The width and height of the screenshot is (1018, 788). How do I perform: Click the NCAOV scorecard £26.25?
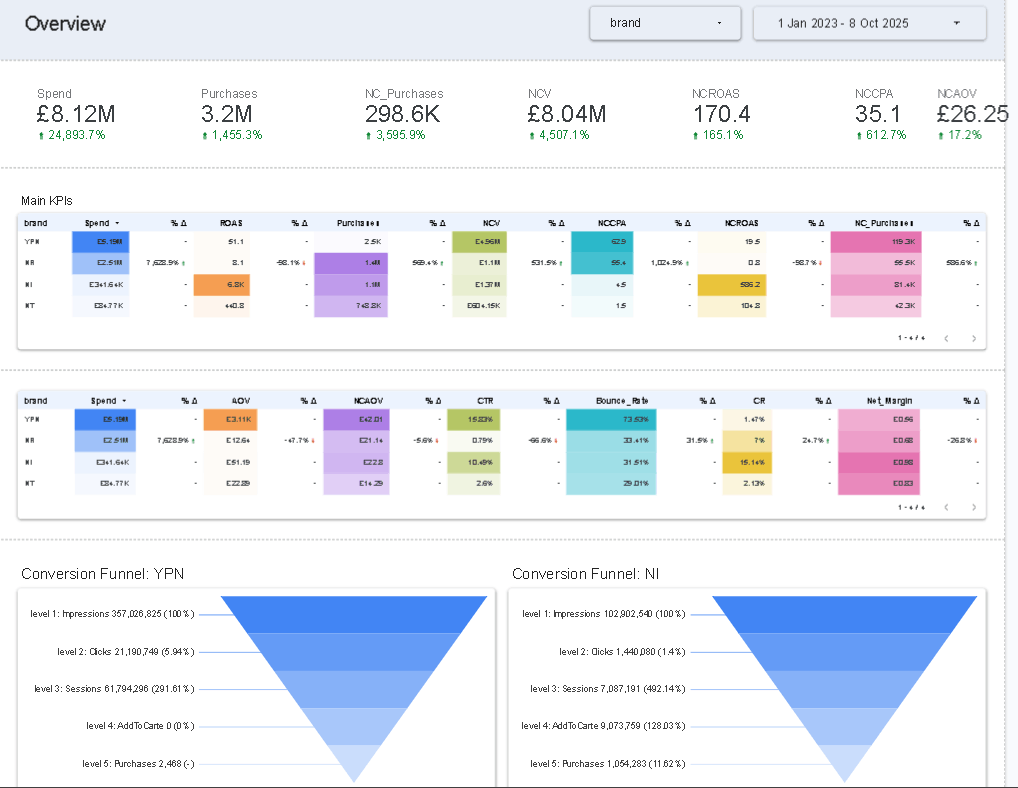coord(973,114)
